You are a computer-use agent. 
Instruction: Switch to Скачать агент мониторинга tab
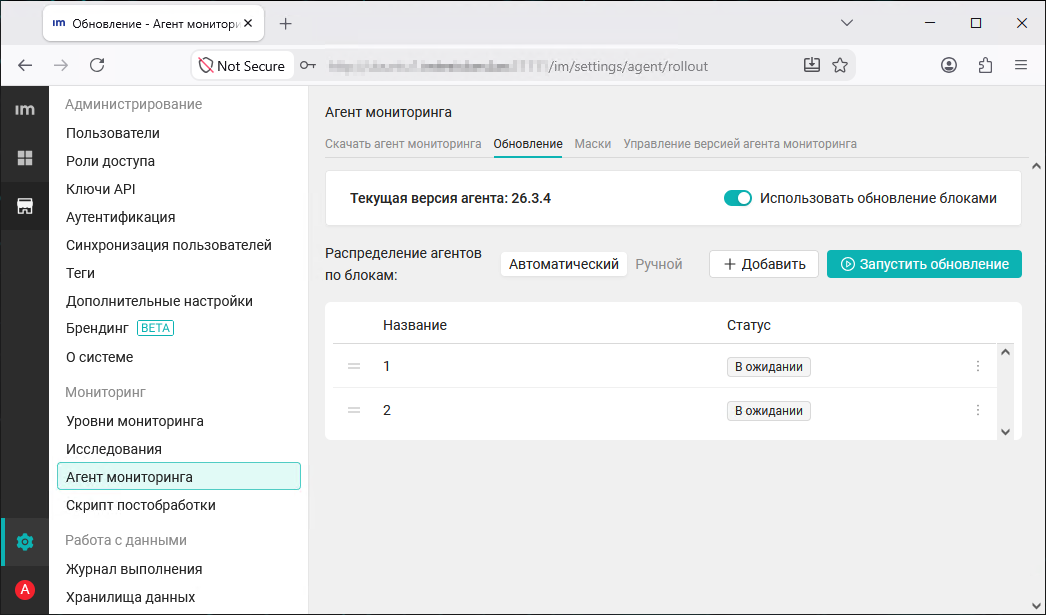point(403,144)
